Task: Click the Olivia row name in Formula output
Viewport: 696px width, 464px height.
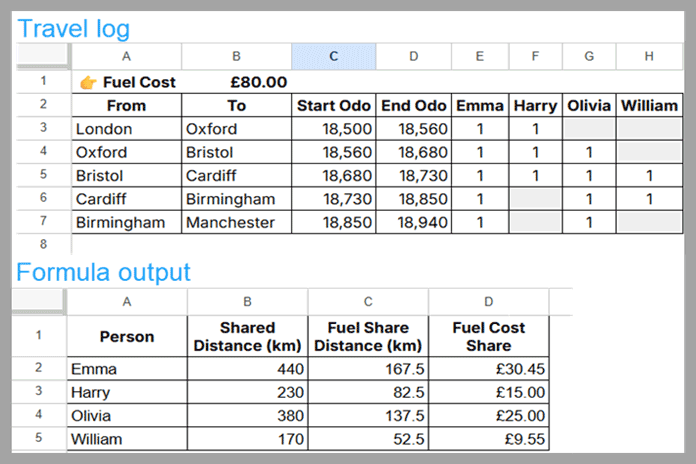Action: coord(127,416)
